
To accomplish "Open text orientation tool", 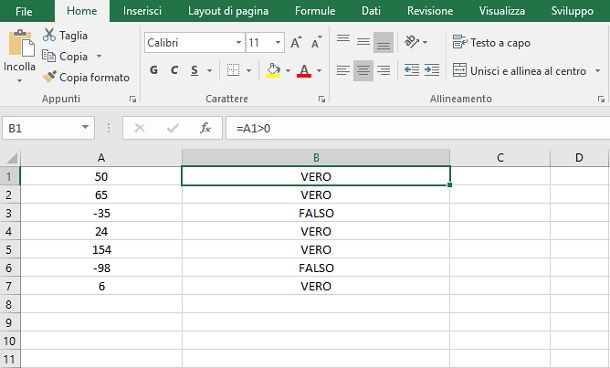I will point(412,42).
